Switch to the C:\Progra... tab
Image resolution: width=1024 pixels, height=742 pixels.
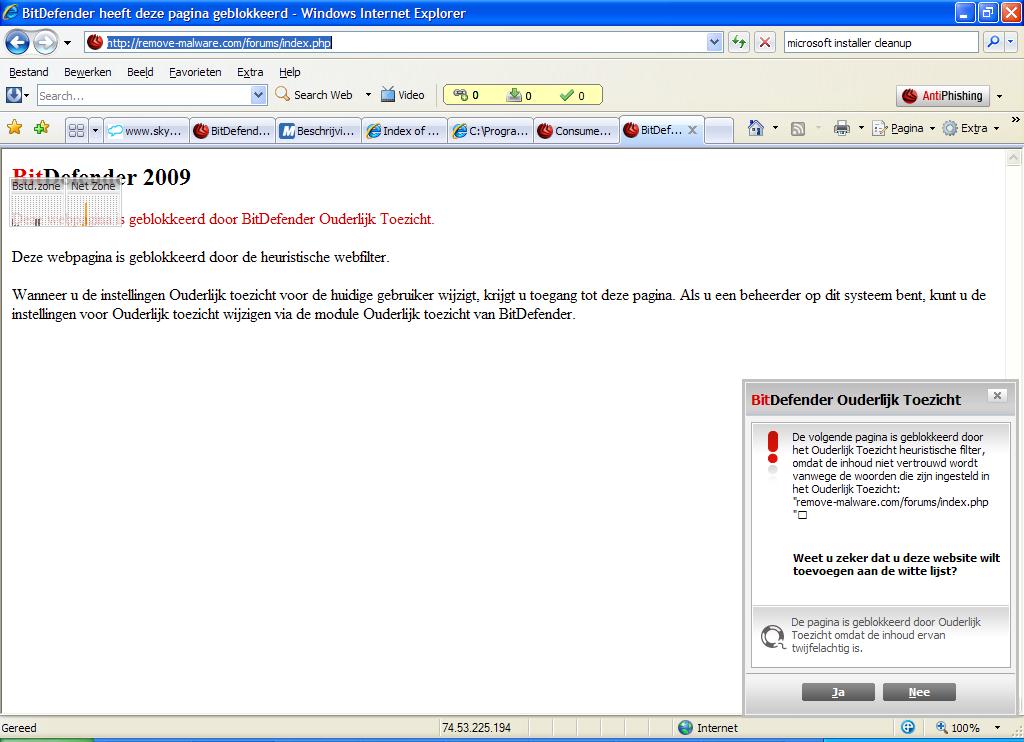(x=490, y=131)
